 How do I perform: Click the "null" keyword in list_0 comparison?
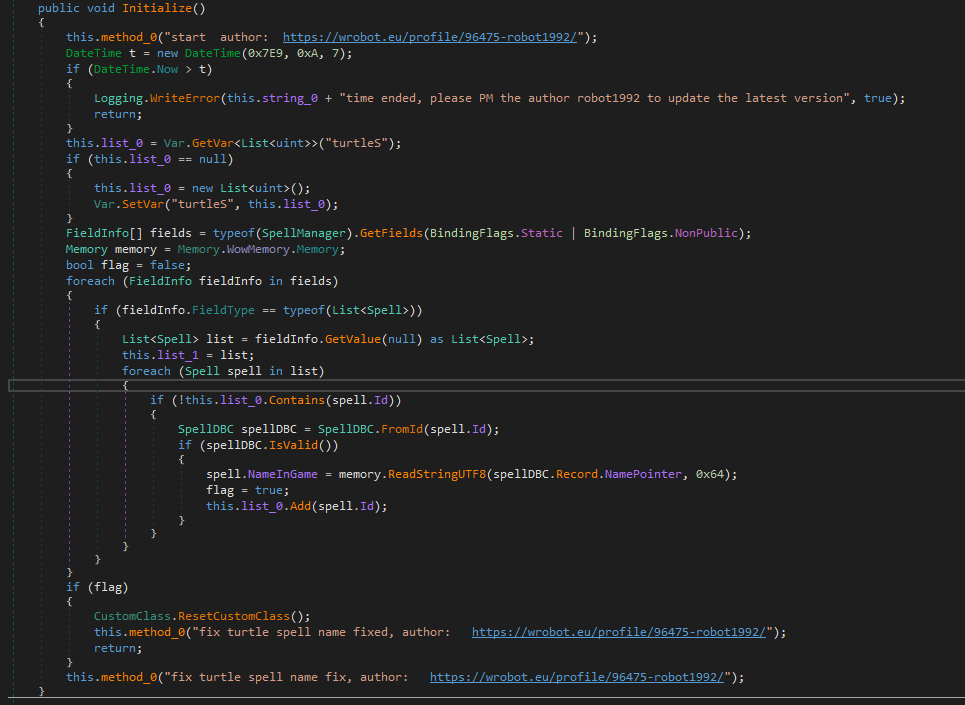[213, 159]
